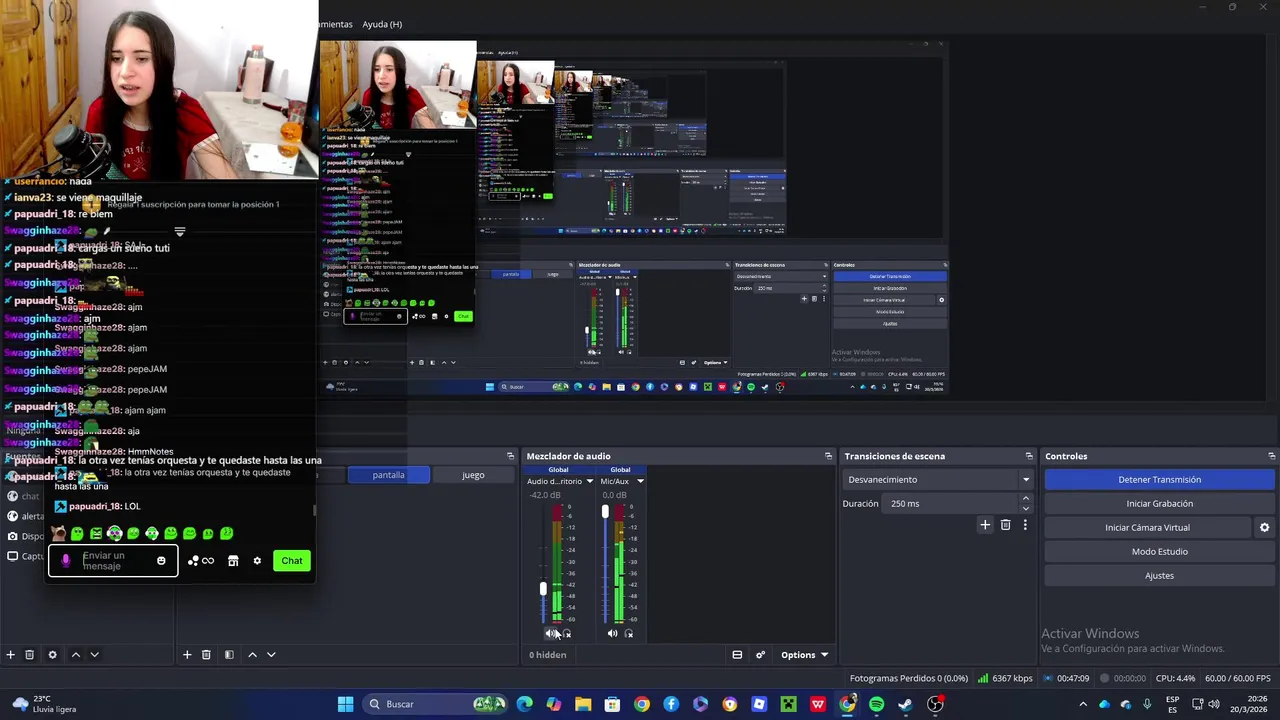Click the cat emote in chat emote row

(x=58, y=534)
